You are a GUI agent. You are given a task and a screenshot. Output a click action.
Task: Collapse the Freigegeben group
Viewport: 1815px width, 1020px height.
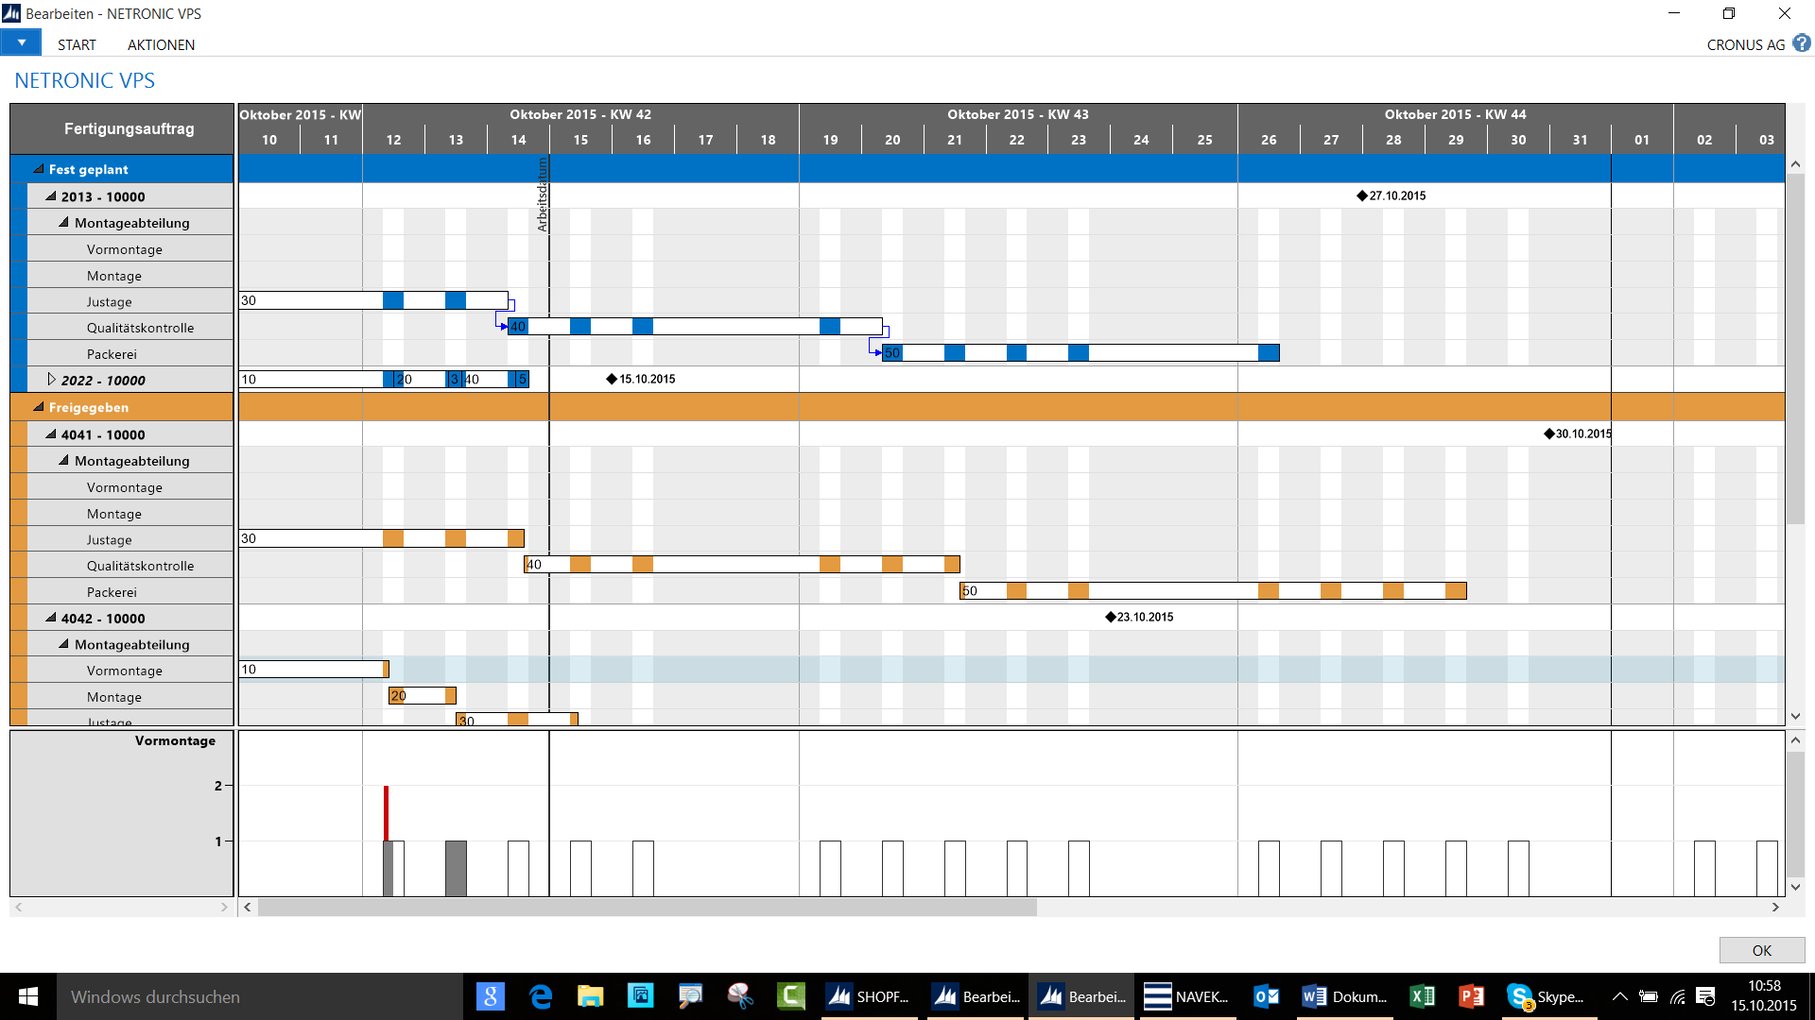pyautogui.click(x=39, y=407)
